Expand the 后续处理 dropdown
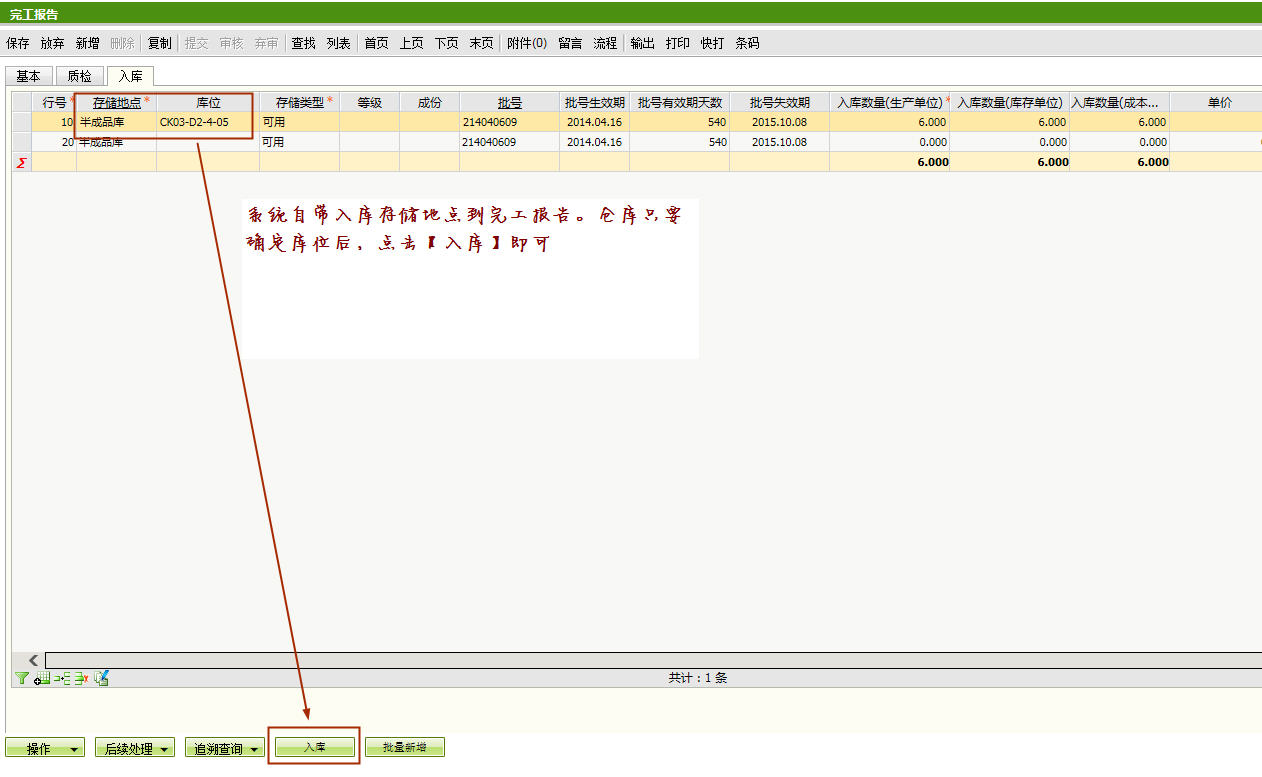 point(135,748)
